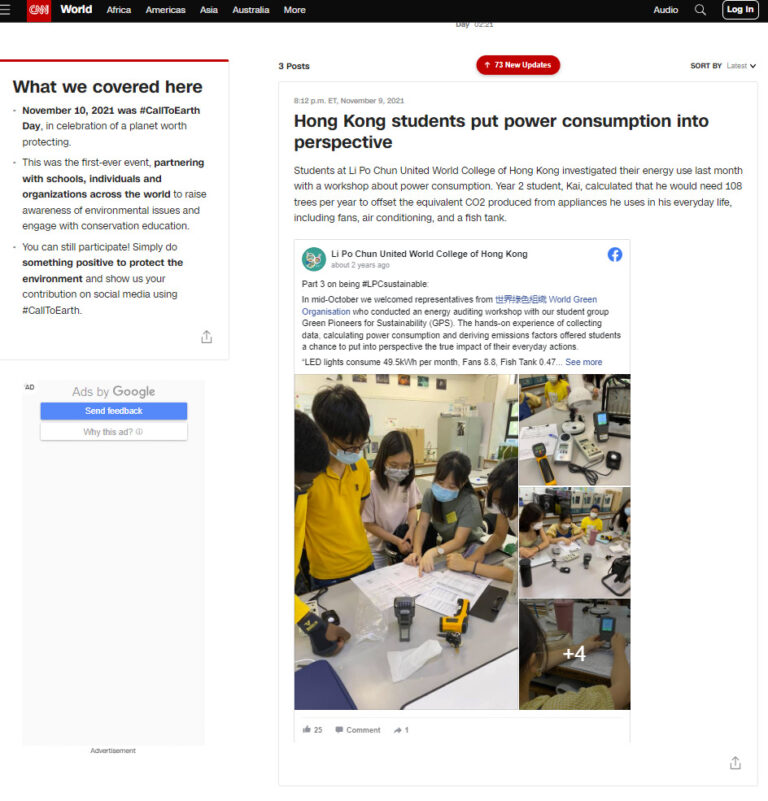Click the Facebook logo in embedded post

click(615, 254)
